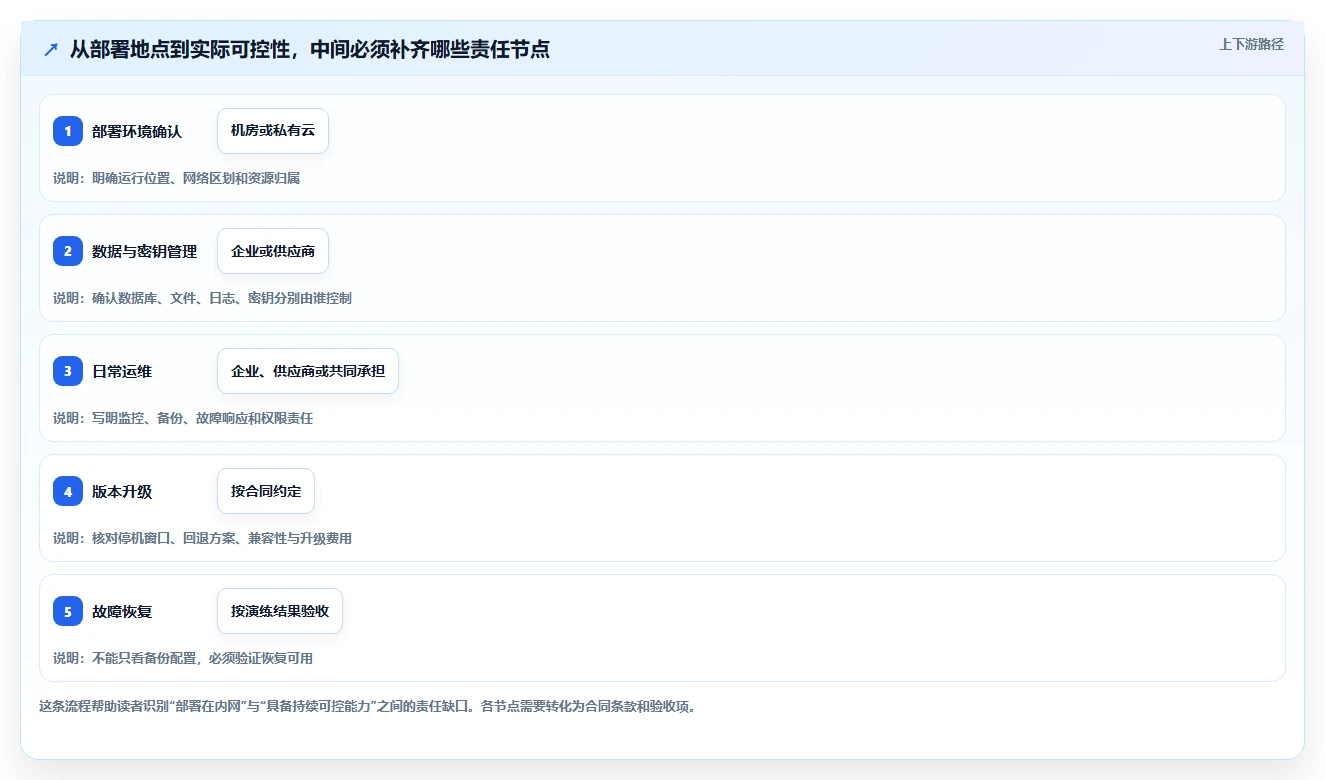
Task: Click the heading 从部署地点到实际可控性
Action: coord(309,50)
